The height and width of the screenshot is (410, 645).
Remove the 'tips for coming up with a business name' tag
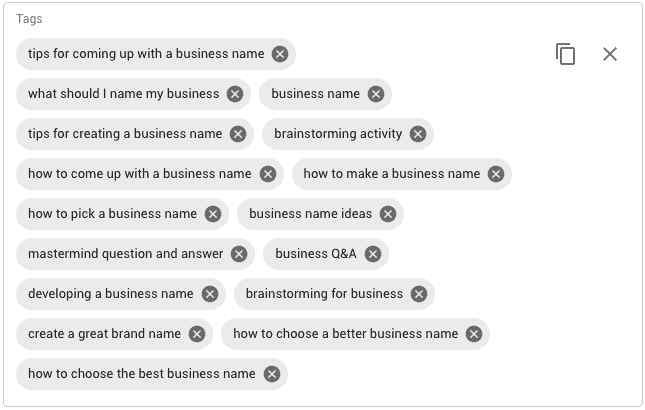point(280,54)
